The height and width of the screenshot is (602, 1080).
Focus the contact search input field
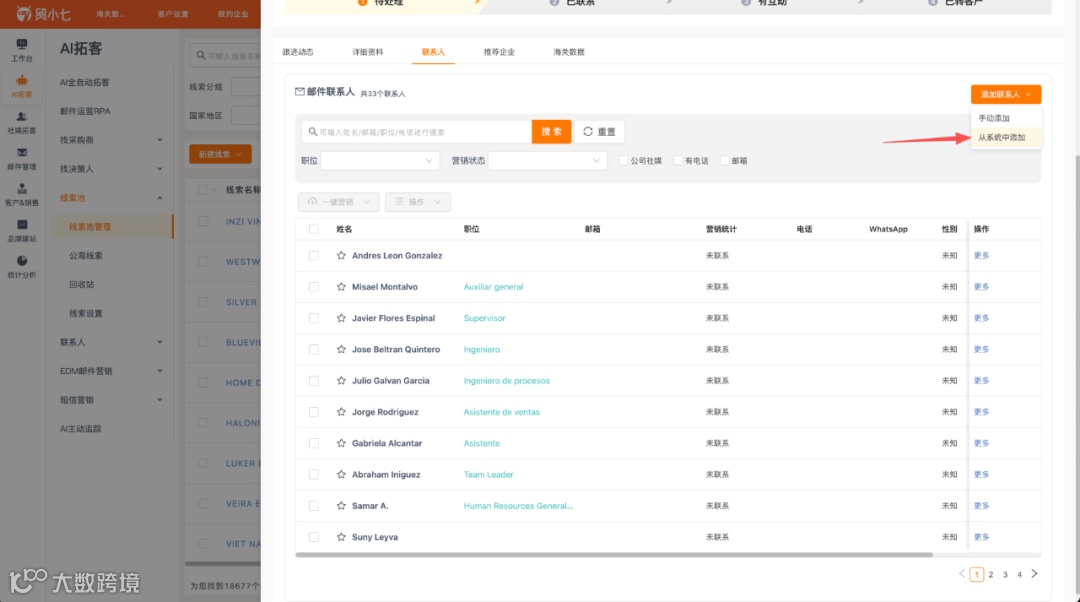417,132
